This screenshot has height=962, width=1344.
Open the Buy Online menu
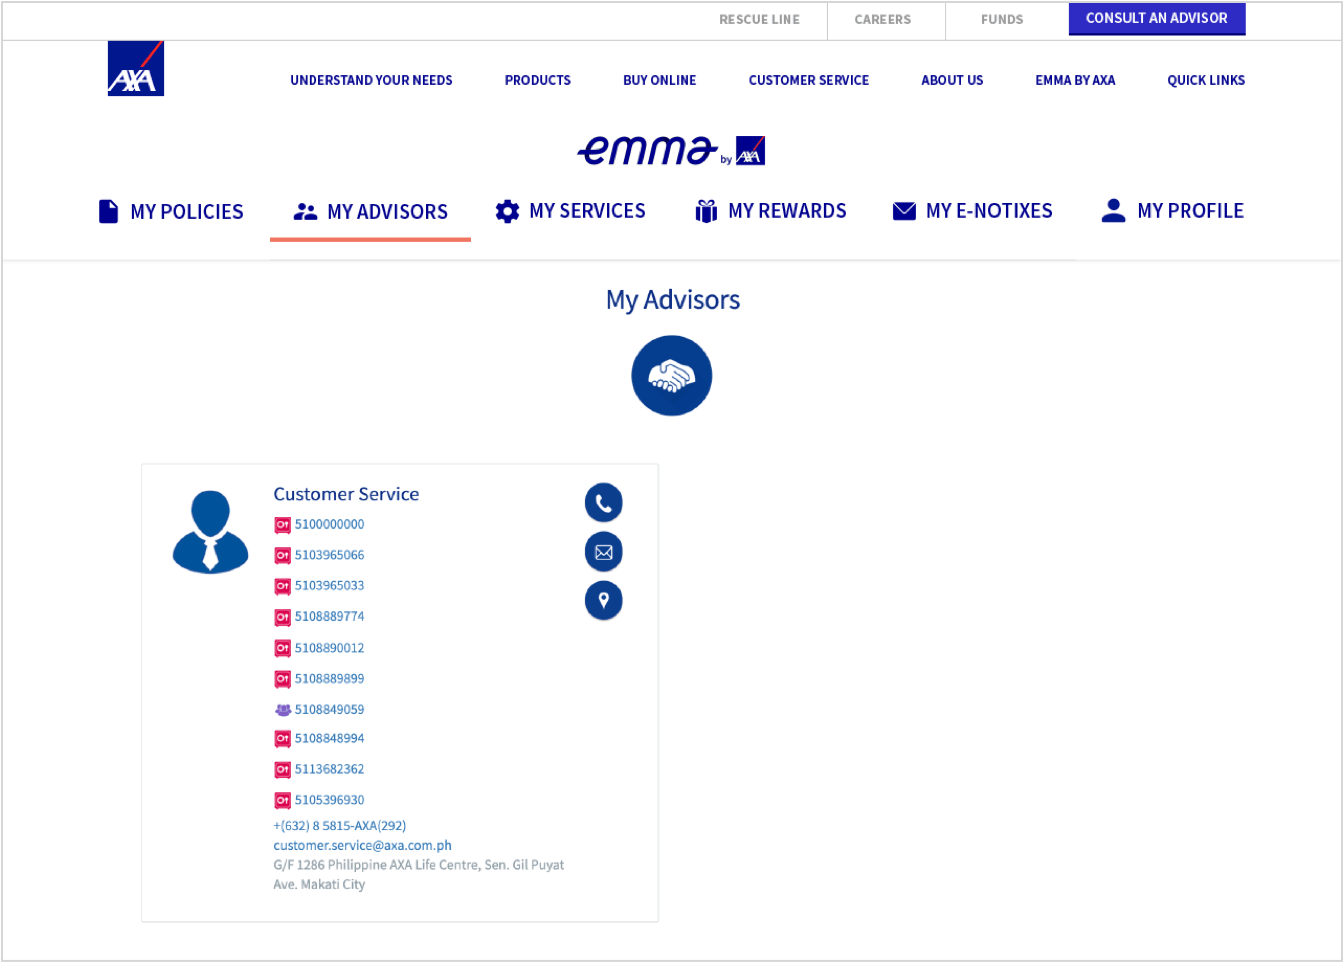660,80
